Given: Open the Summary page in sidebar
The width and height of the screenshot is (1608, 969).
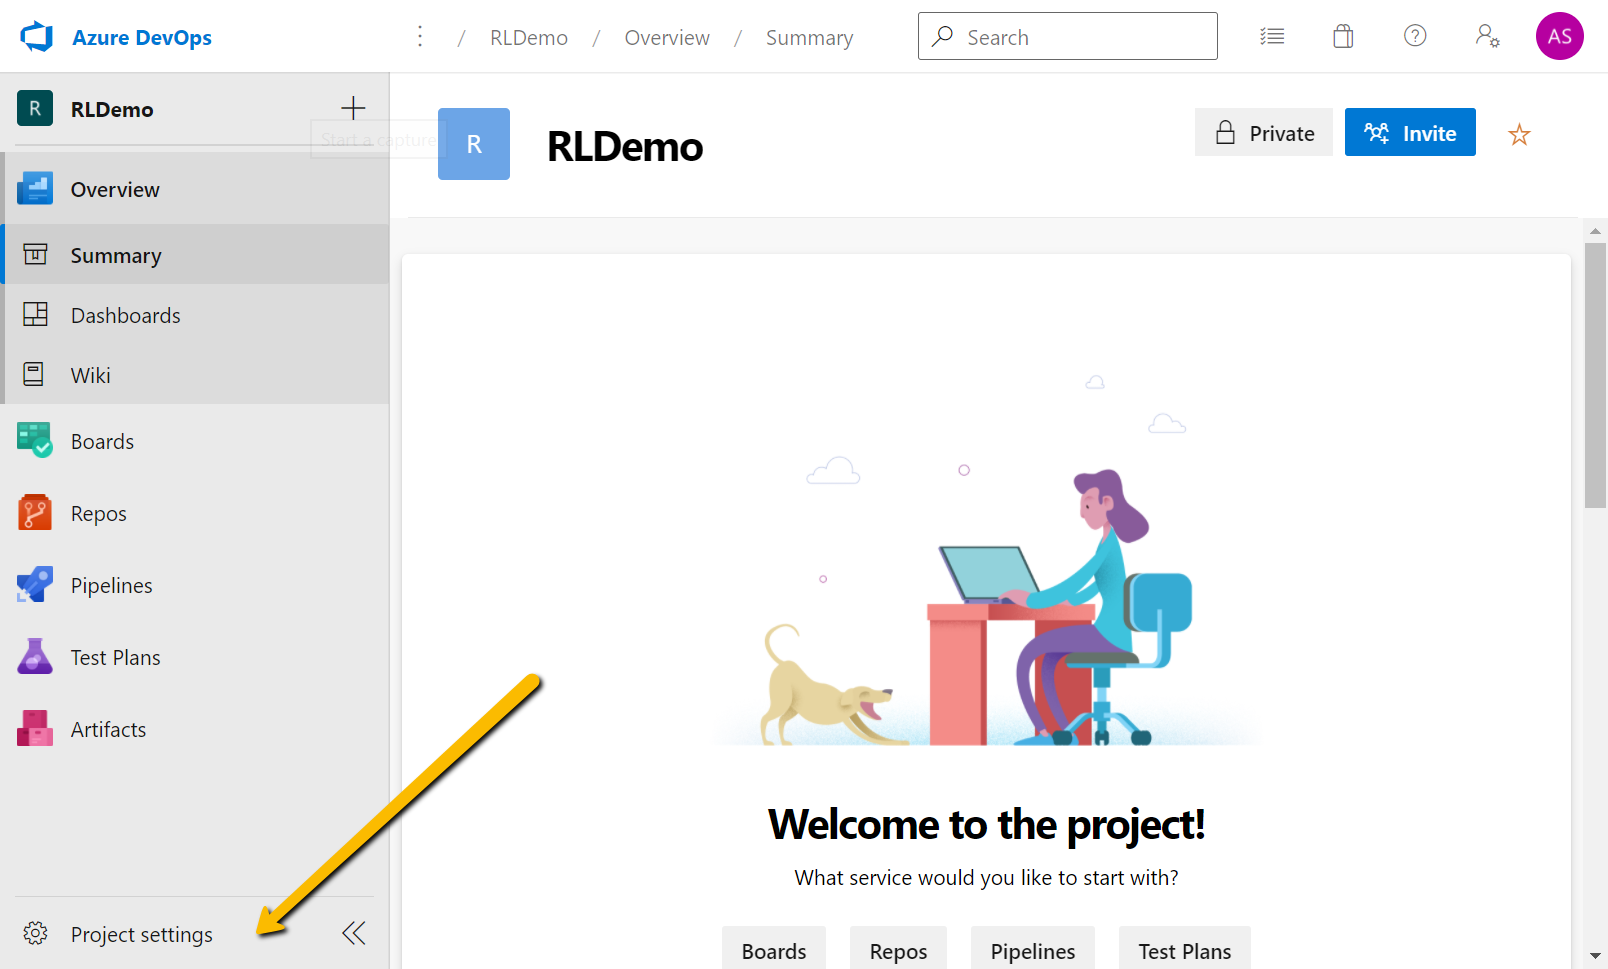Looking at the screenshot, I should (x=196, y=254).
